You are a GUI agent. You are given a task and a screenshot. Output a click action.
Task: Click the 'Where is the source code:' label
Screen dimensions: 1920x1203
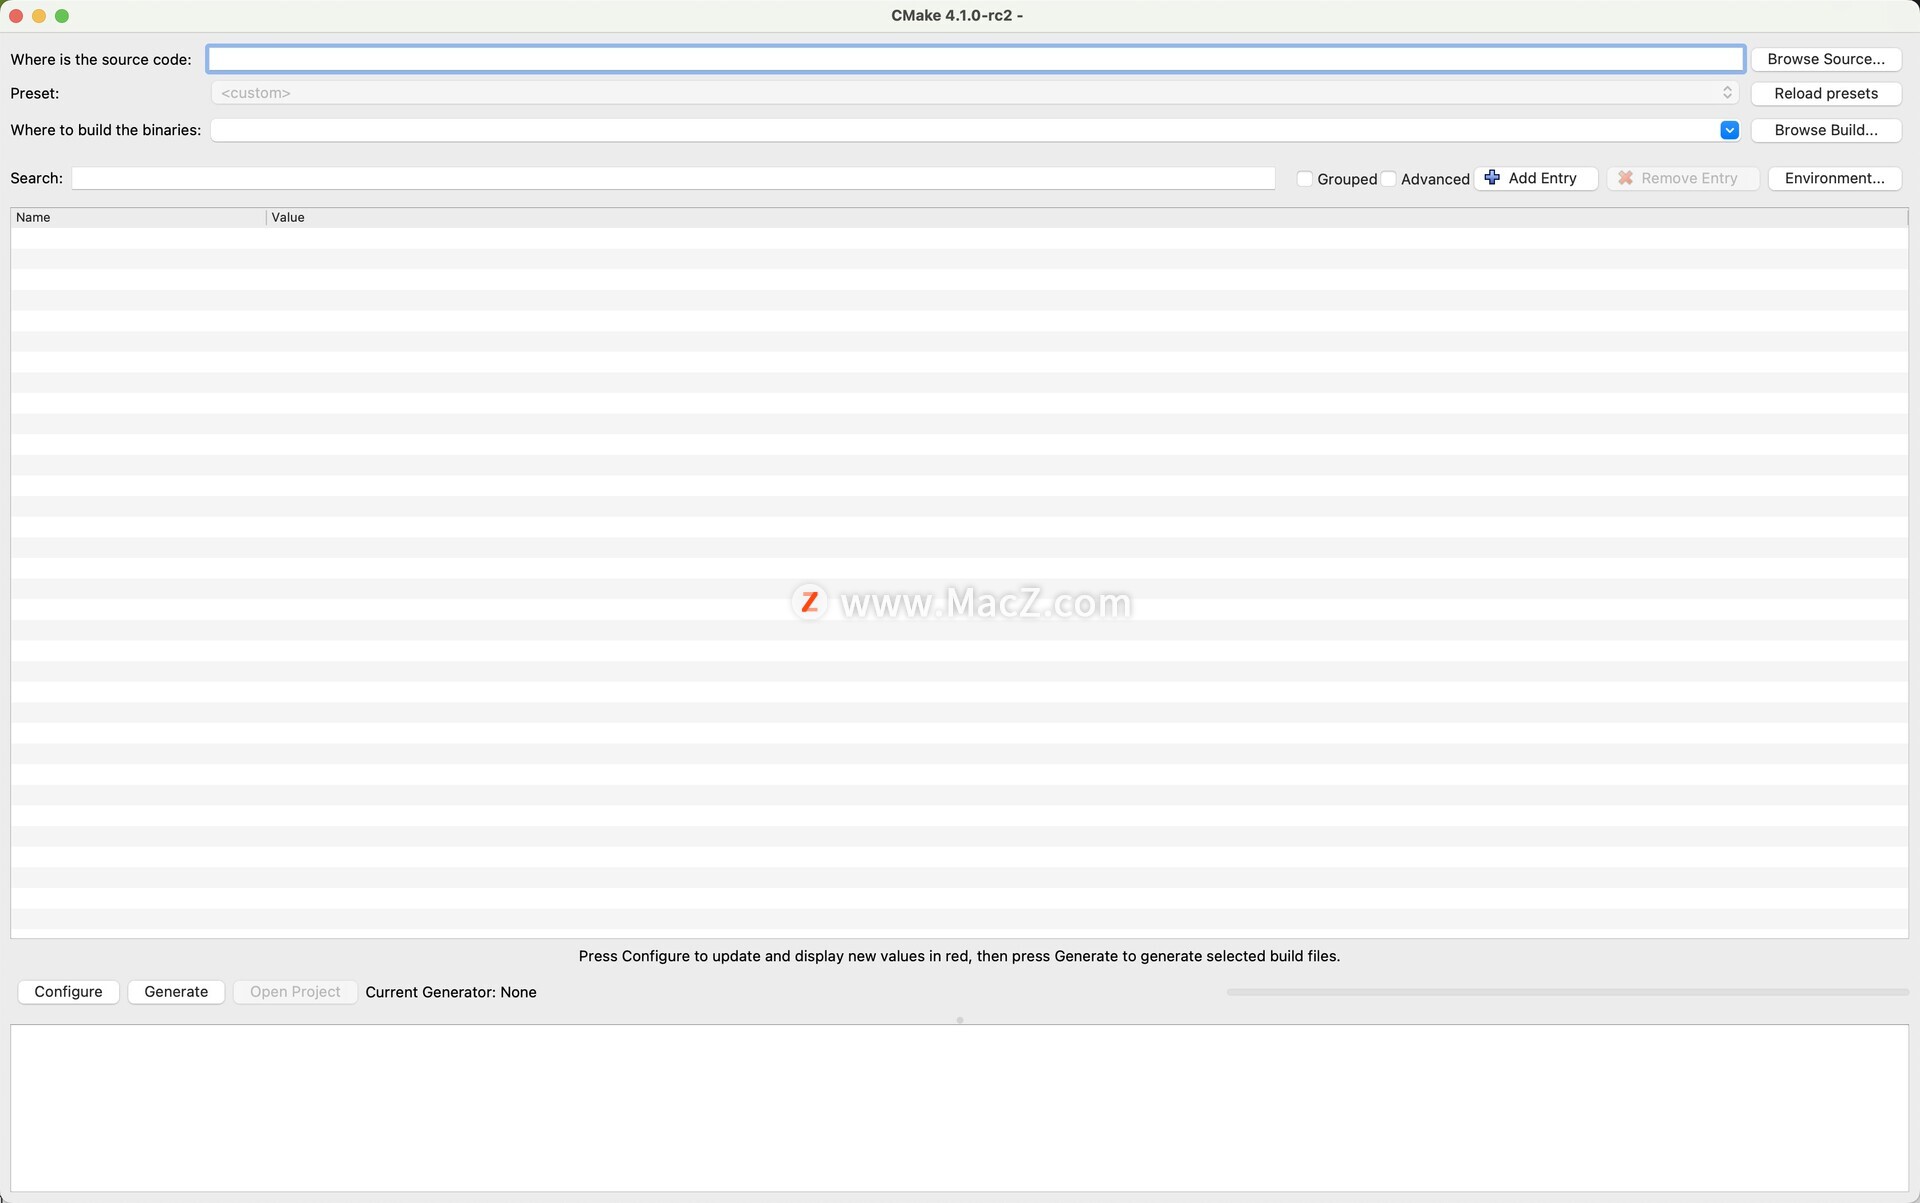pyautogui.click(x=101, y=59)
